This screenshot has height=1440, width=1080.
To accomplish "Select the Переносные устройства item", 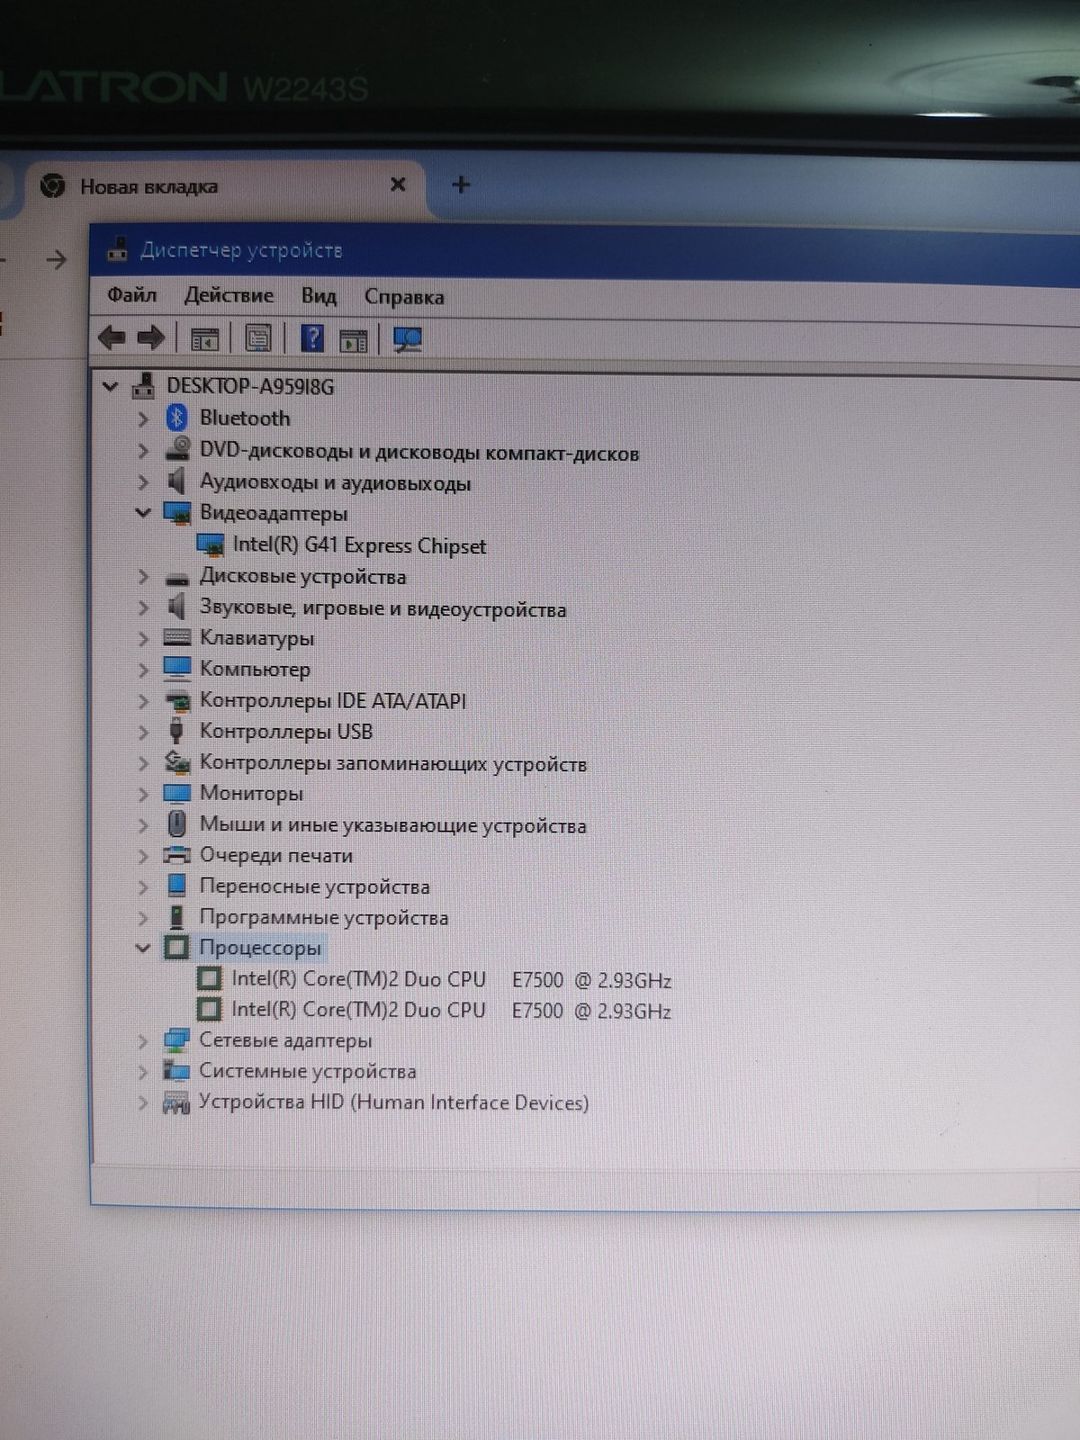I will pyautogui.click(x=314, y=887).
